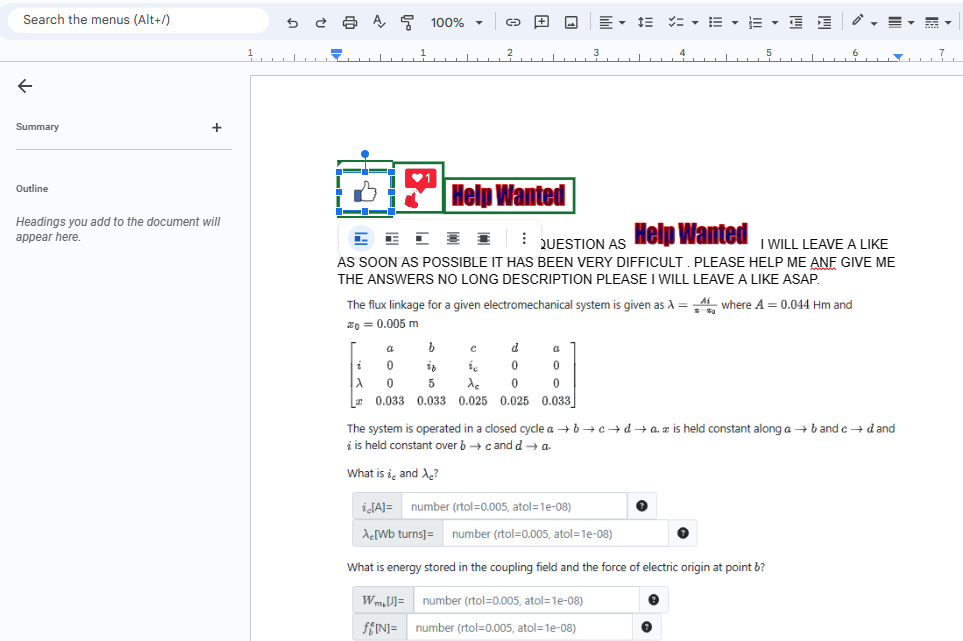
Task: Add a document summary
Action: click(217, 126)
